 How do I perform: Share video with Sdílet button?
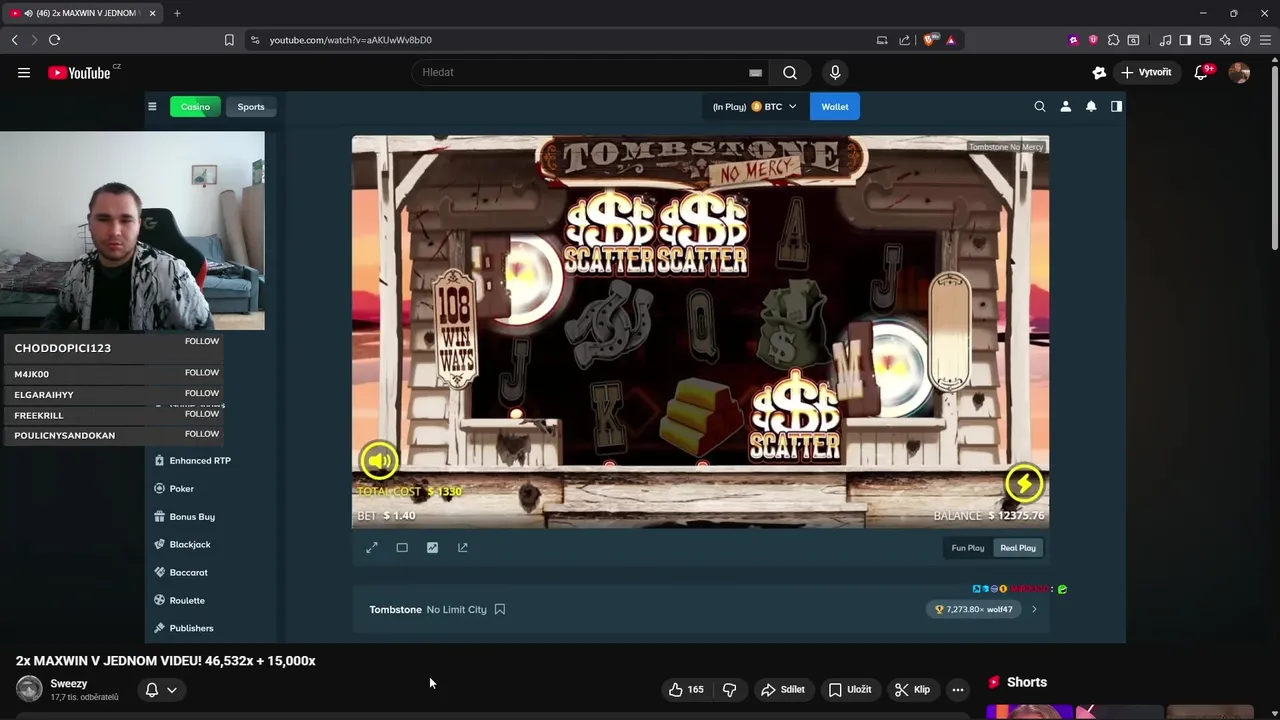[x=783, y=689]
